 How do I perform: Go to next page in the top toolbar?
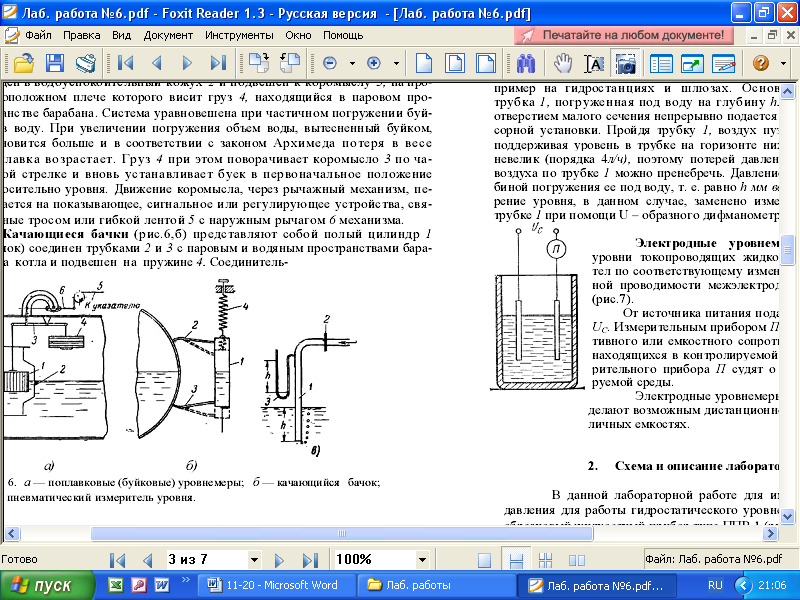[187, 63]
